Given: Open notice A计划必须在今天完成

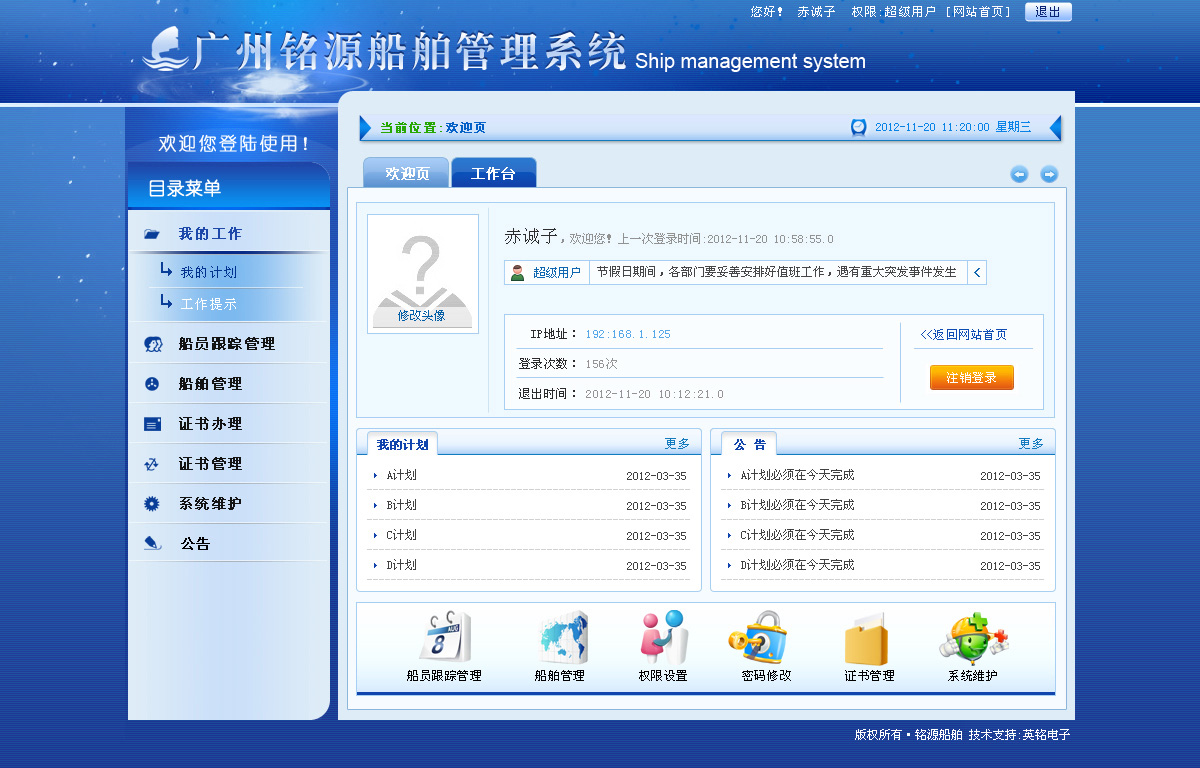Looking at the screenshot, I should 797,476.
